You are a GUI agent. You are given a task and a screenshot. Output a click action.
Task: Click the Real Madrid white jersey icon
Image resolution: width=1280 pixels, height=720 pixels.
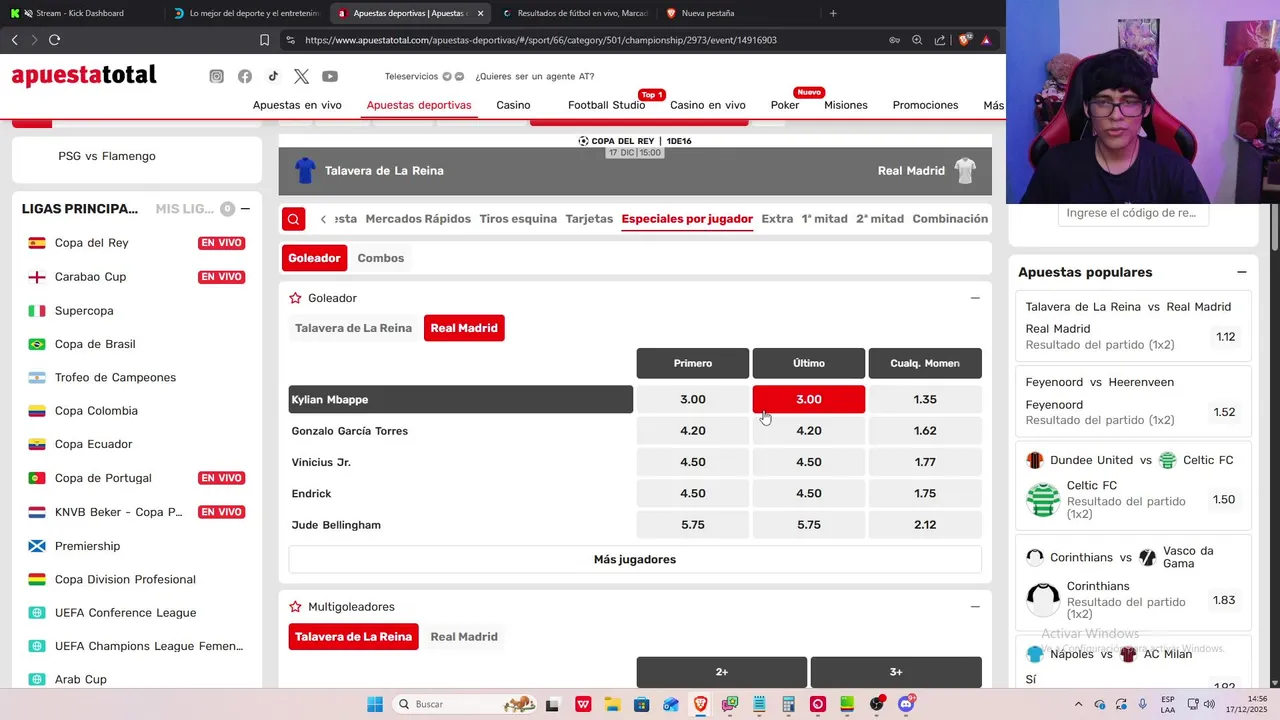[965, 171]
